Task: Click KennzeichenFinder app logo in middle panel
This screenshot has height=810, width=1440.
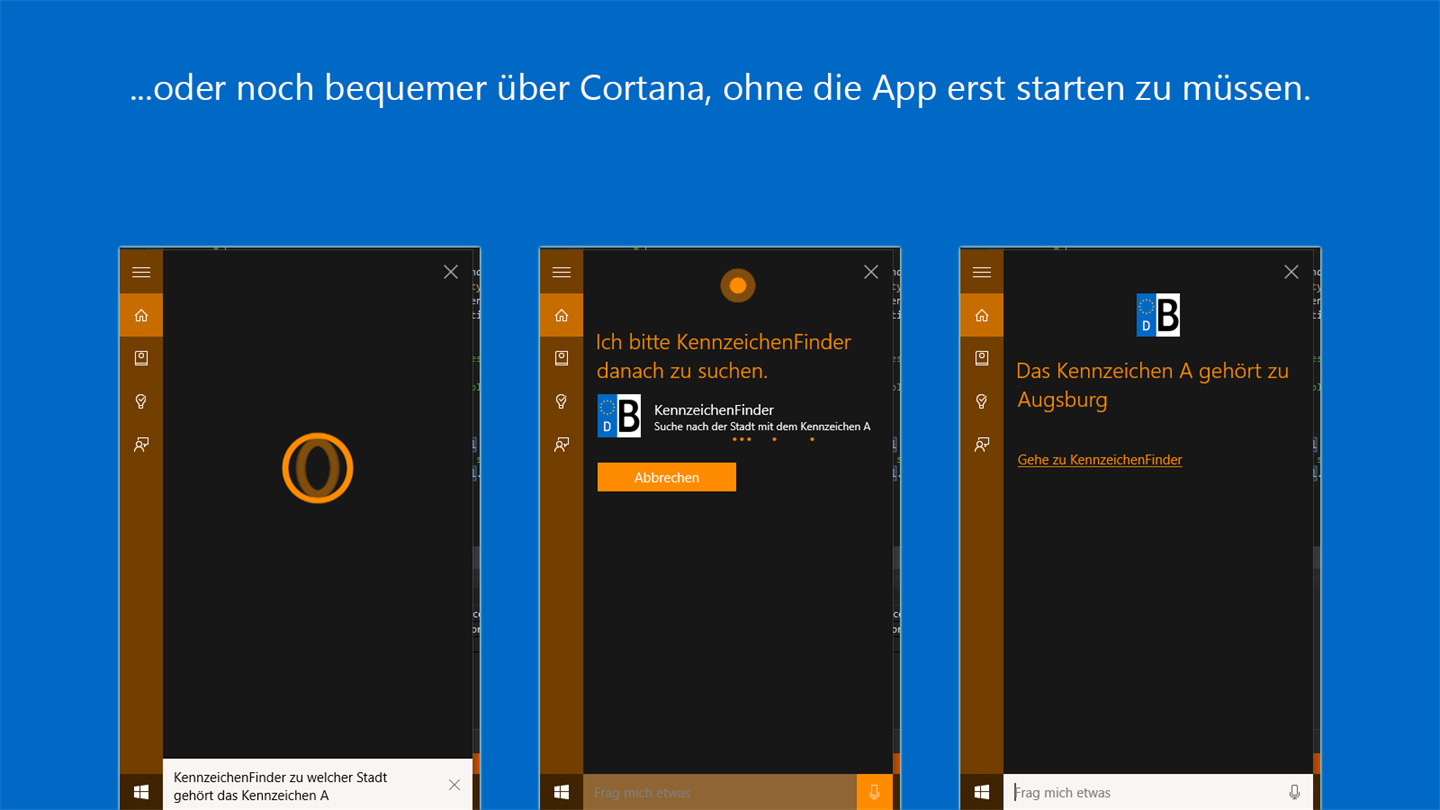Action: click(x=619, y=416)
